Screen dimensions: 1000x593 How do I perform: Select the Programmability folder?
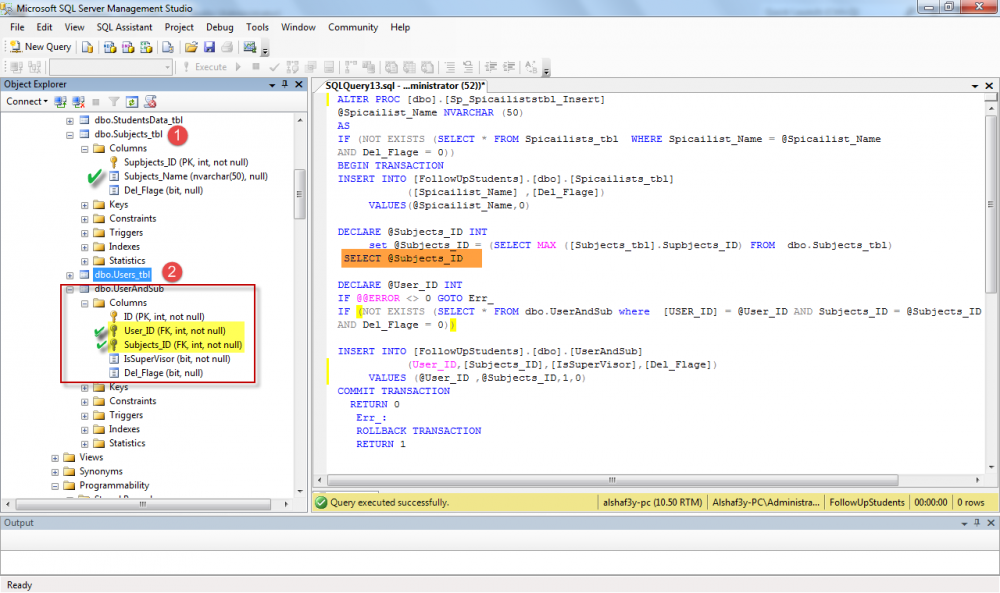(114, 486)
